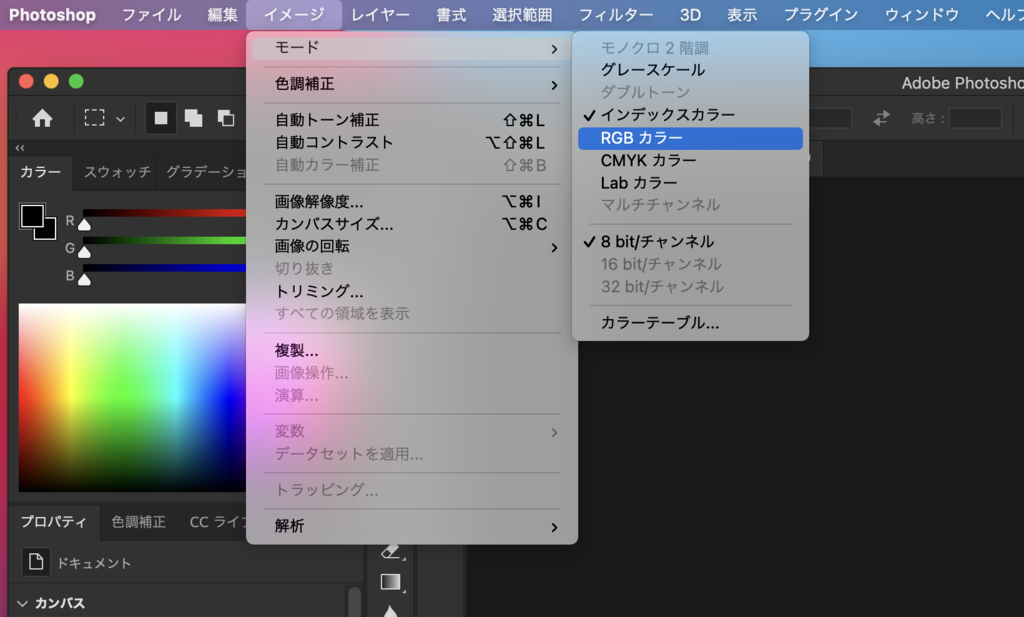Open the Photoshop application menu

52,14
